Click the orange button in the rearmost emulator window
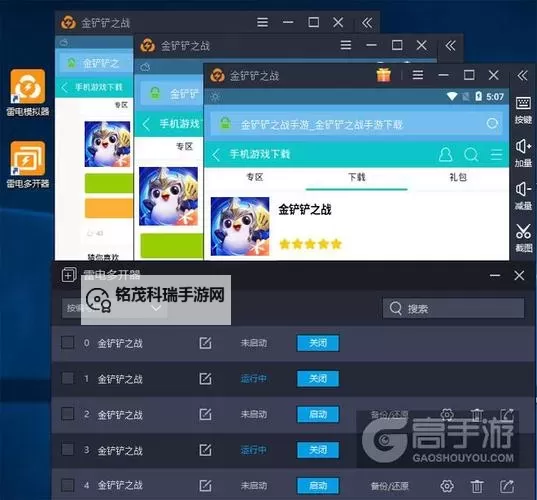 coord(109,208)
